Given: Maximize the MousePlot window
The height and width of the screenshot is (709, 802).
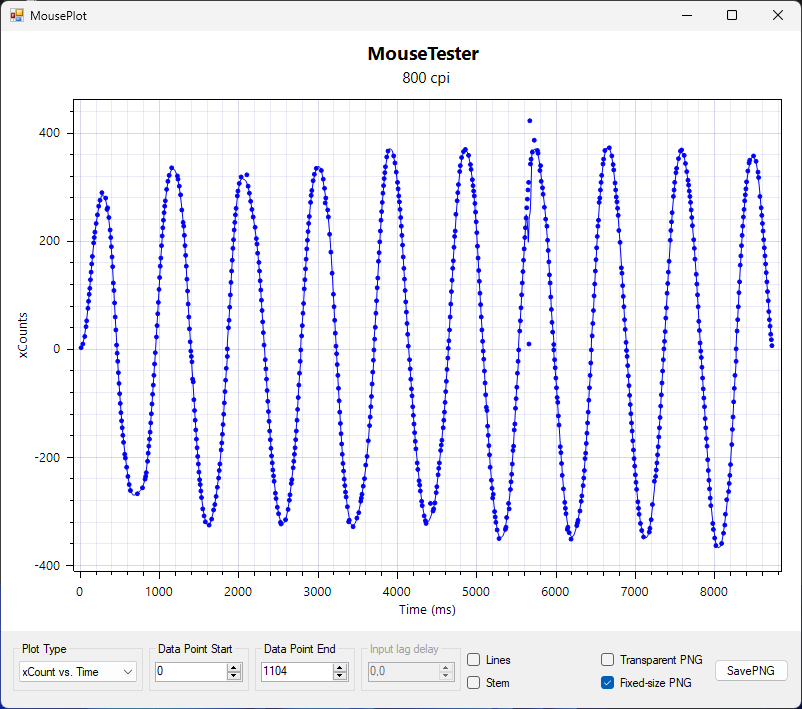Looking at the screenshot, I should tap(732, 15).
